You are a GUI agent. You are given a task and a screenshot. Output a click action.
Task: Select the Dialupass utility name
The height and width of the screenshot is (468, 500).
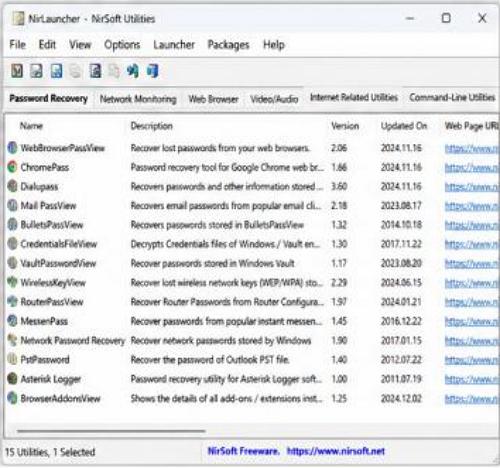point(39,186)
